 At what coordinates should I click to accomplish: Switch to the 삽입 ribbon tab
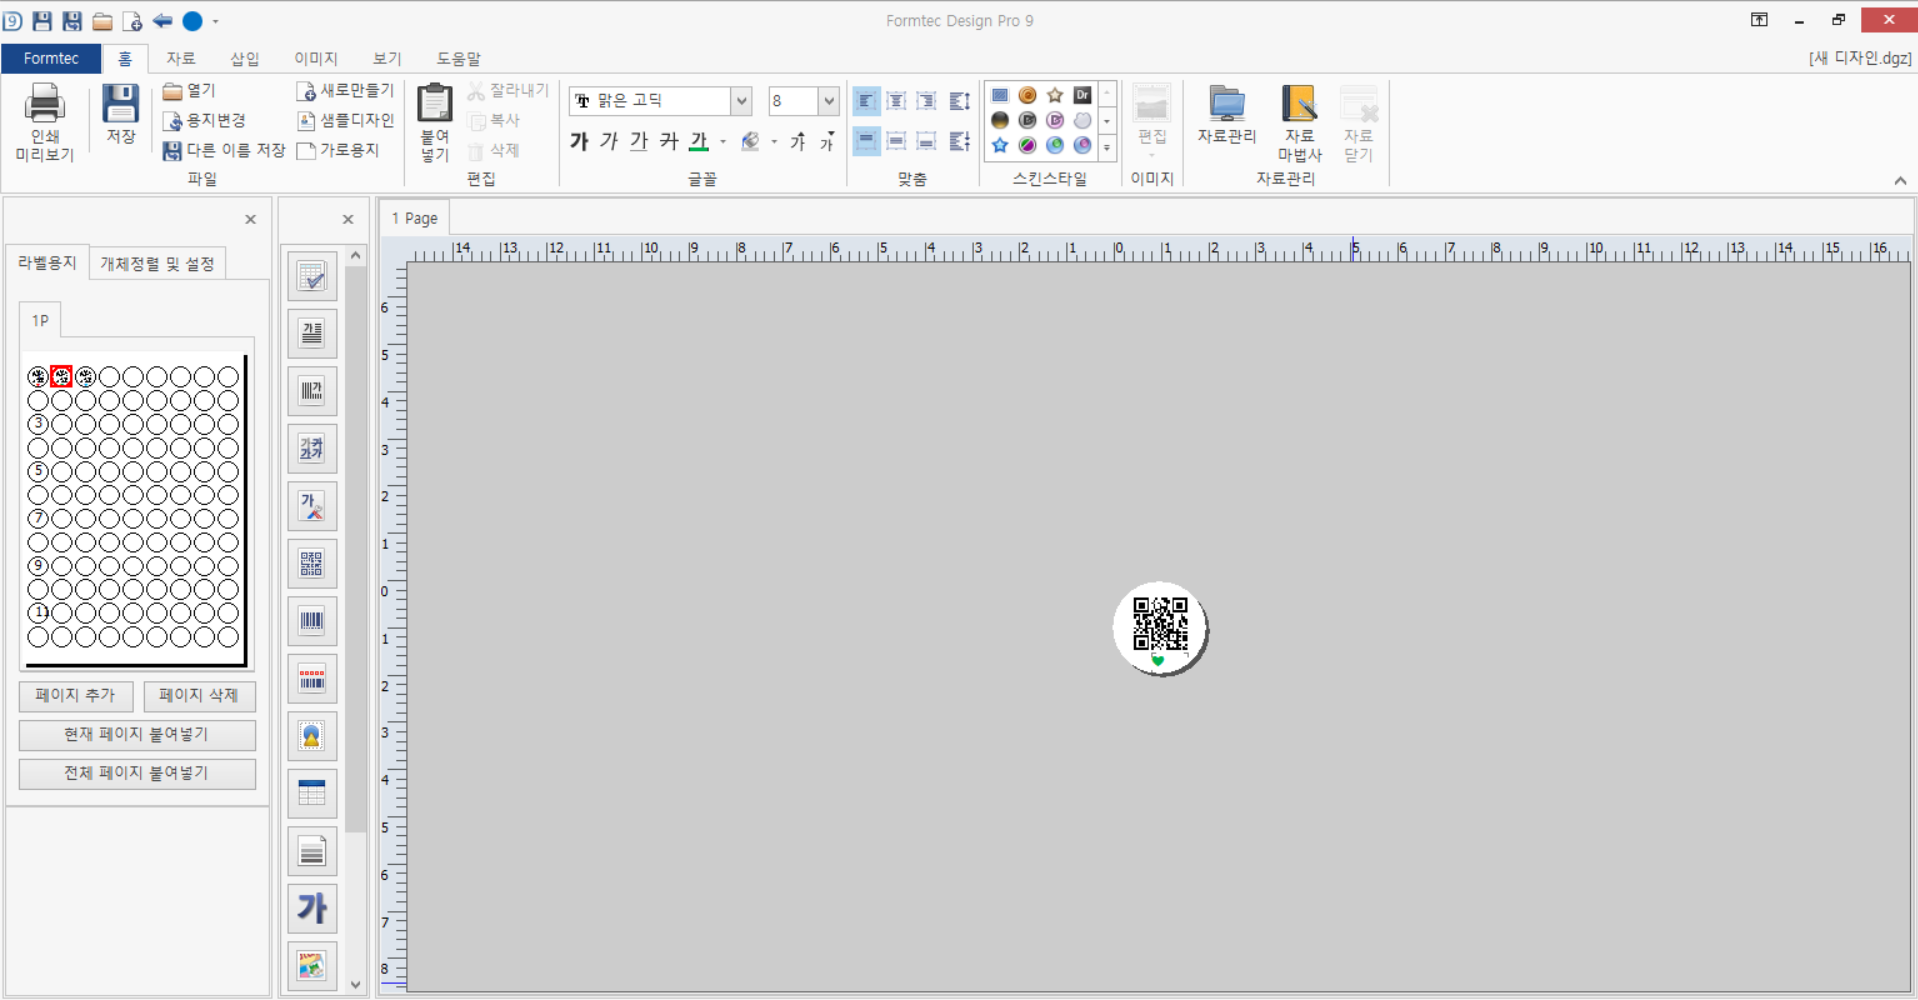pyautogui.click(x=245, y=59)
